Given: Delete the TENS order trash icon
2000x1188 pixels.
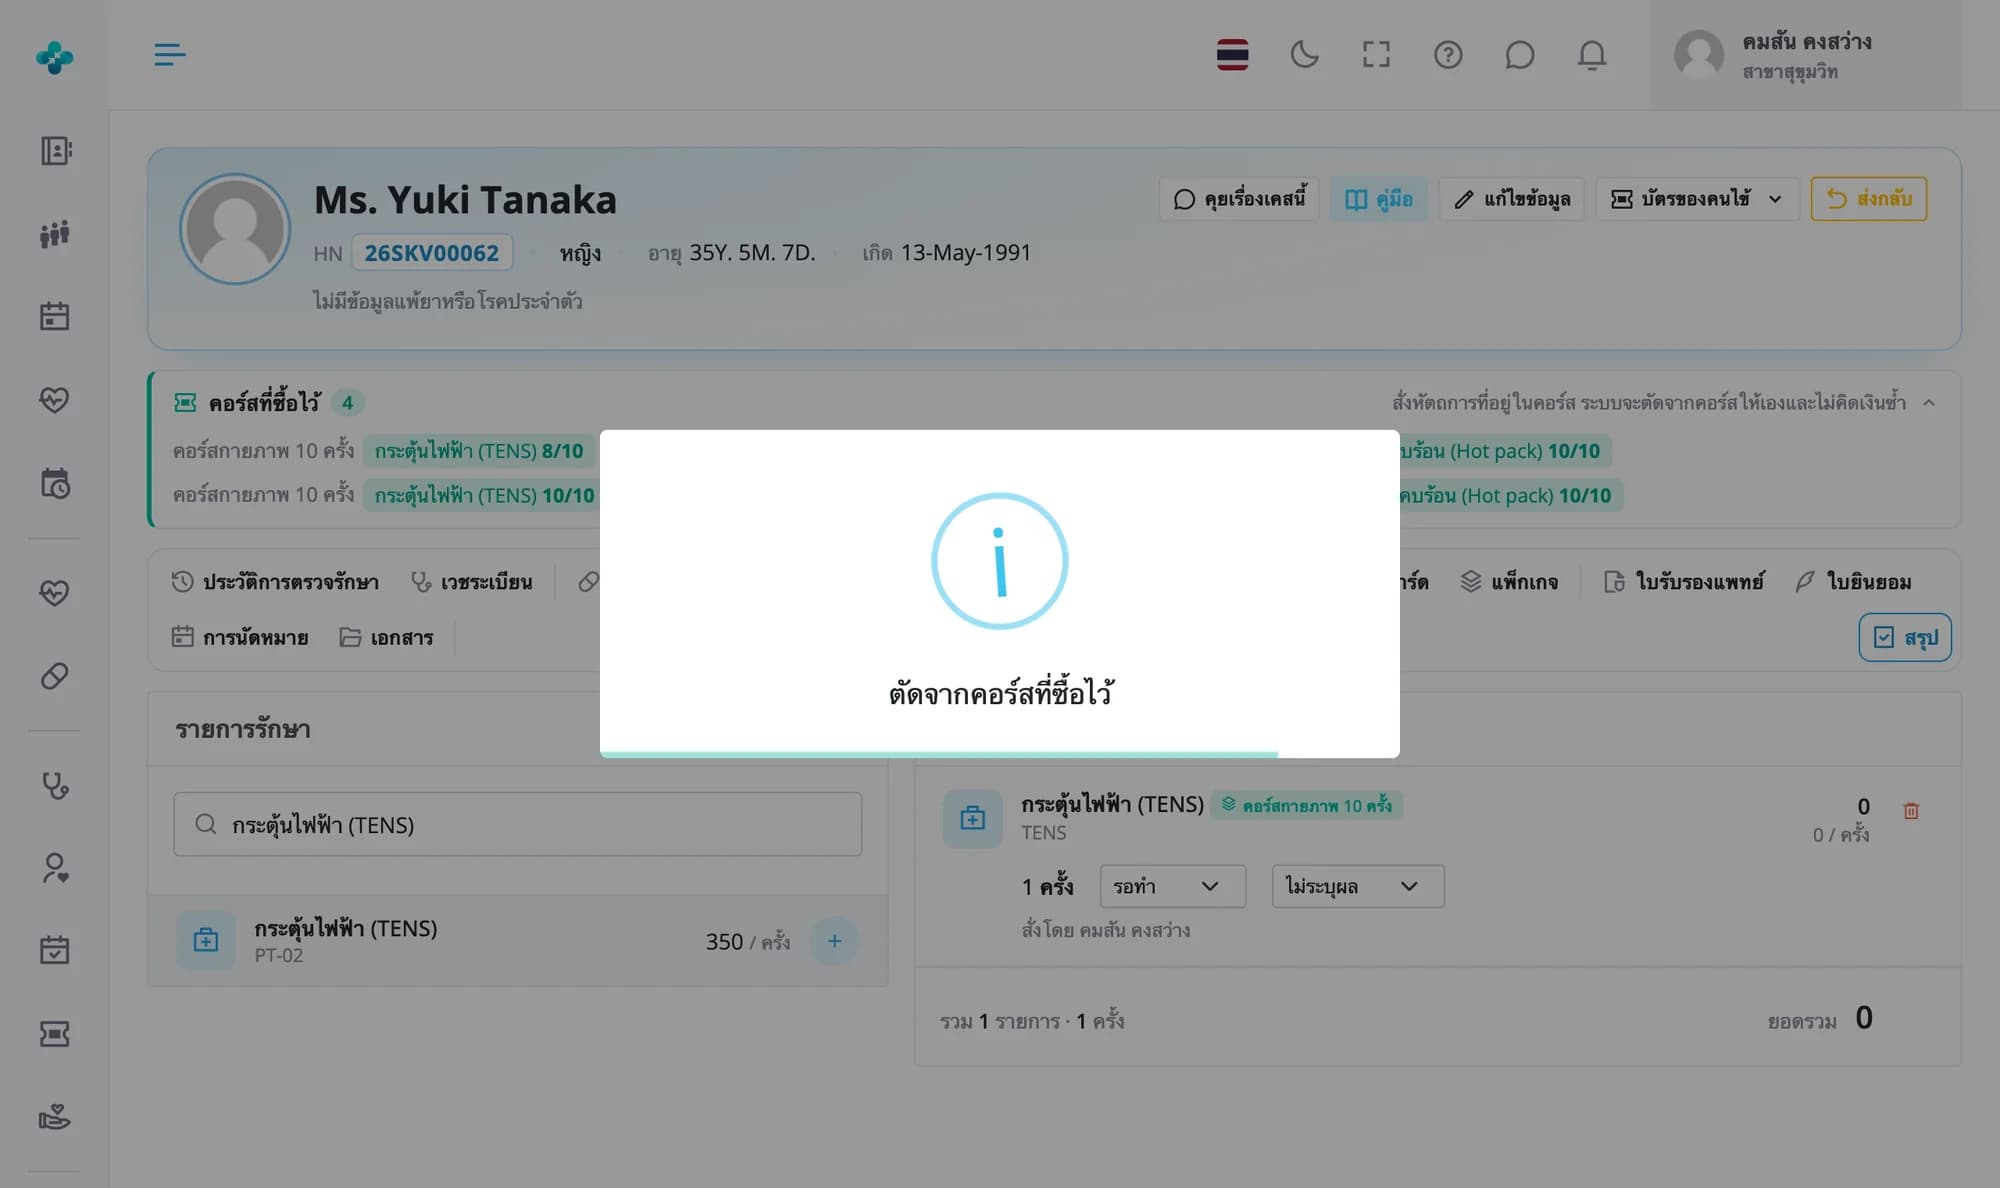Looking at the screenshot, I should tap(1911, 811).
